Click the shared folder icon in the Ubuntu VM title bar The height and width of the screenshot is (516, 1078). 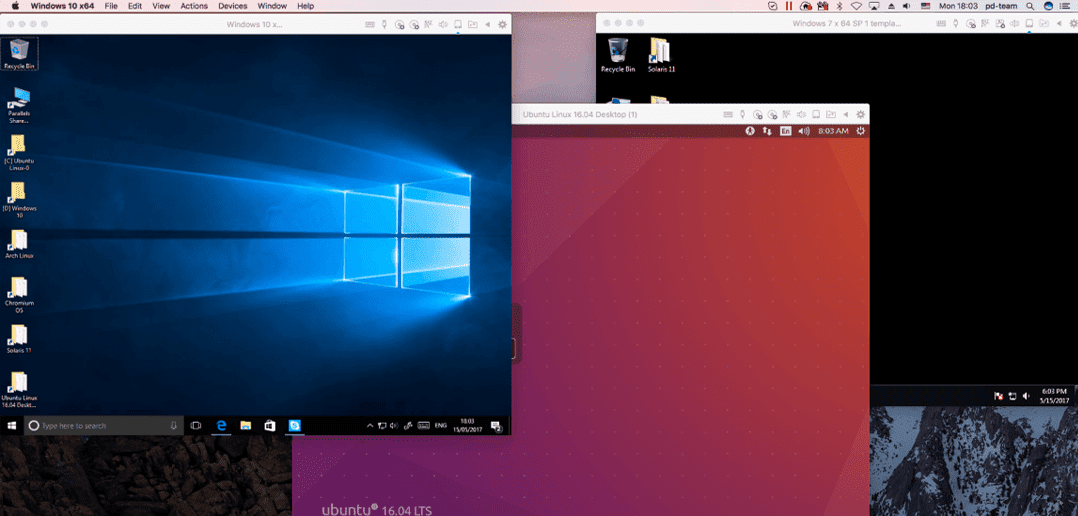point(830,114)
